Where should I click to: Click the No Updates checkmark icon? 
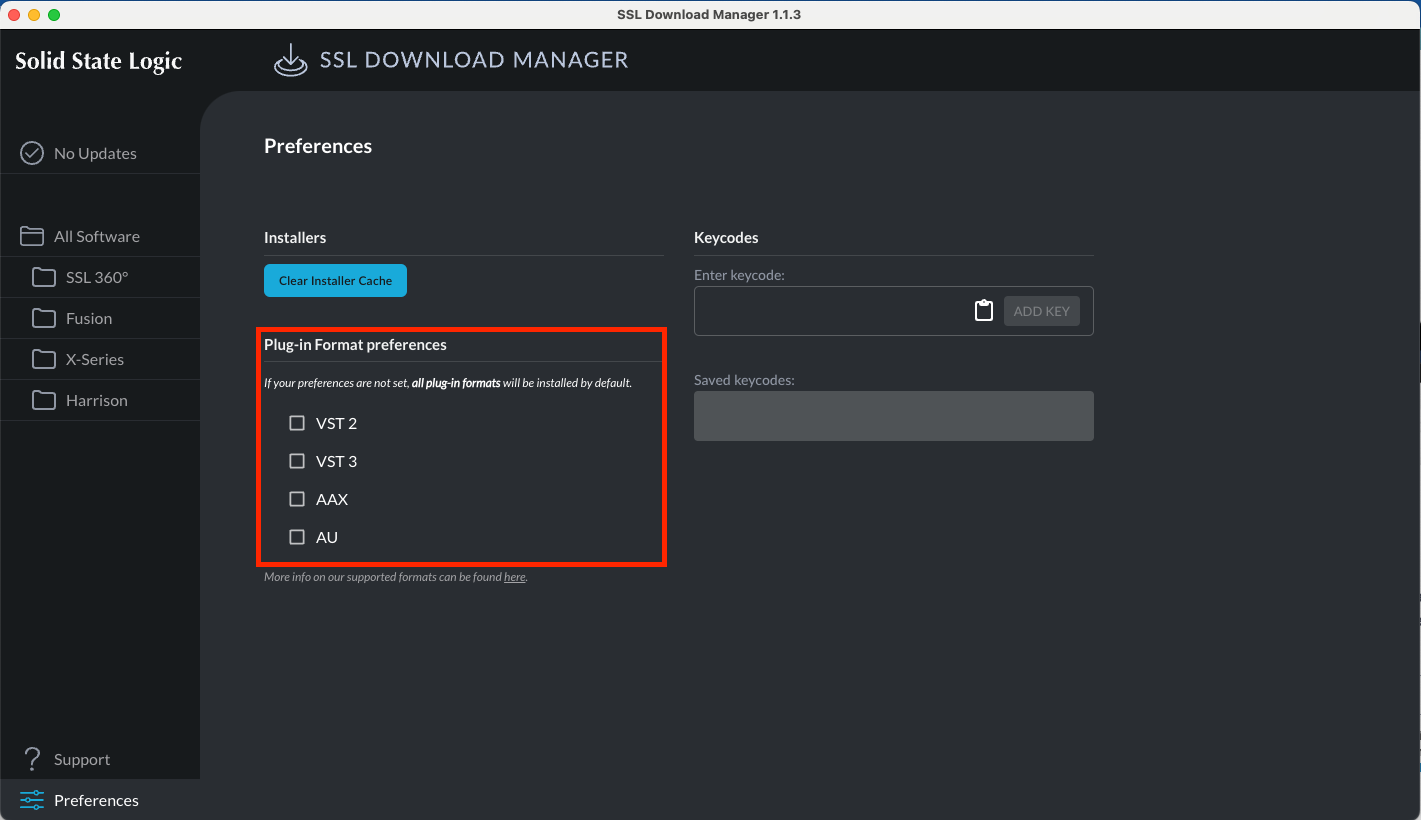pos(32,153)
